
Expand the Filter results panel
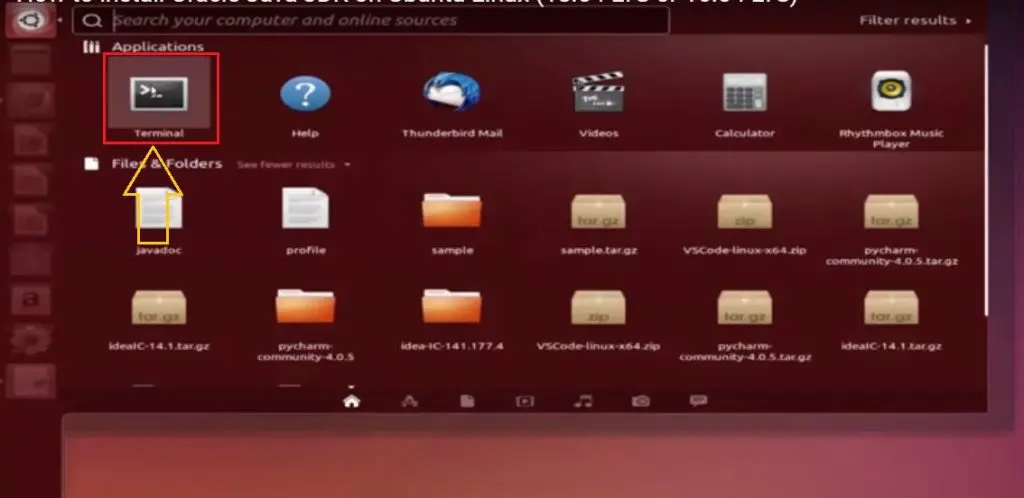(x=915, y=20)
